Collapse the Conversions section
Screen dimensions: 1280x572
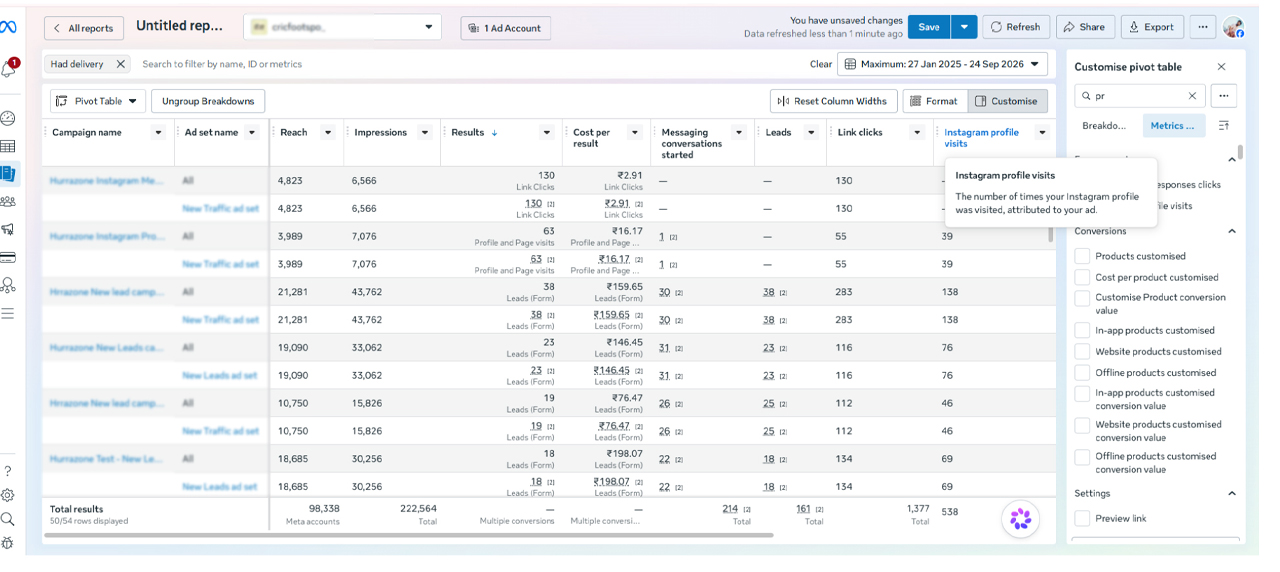pos(1232,231)
